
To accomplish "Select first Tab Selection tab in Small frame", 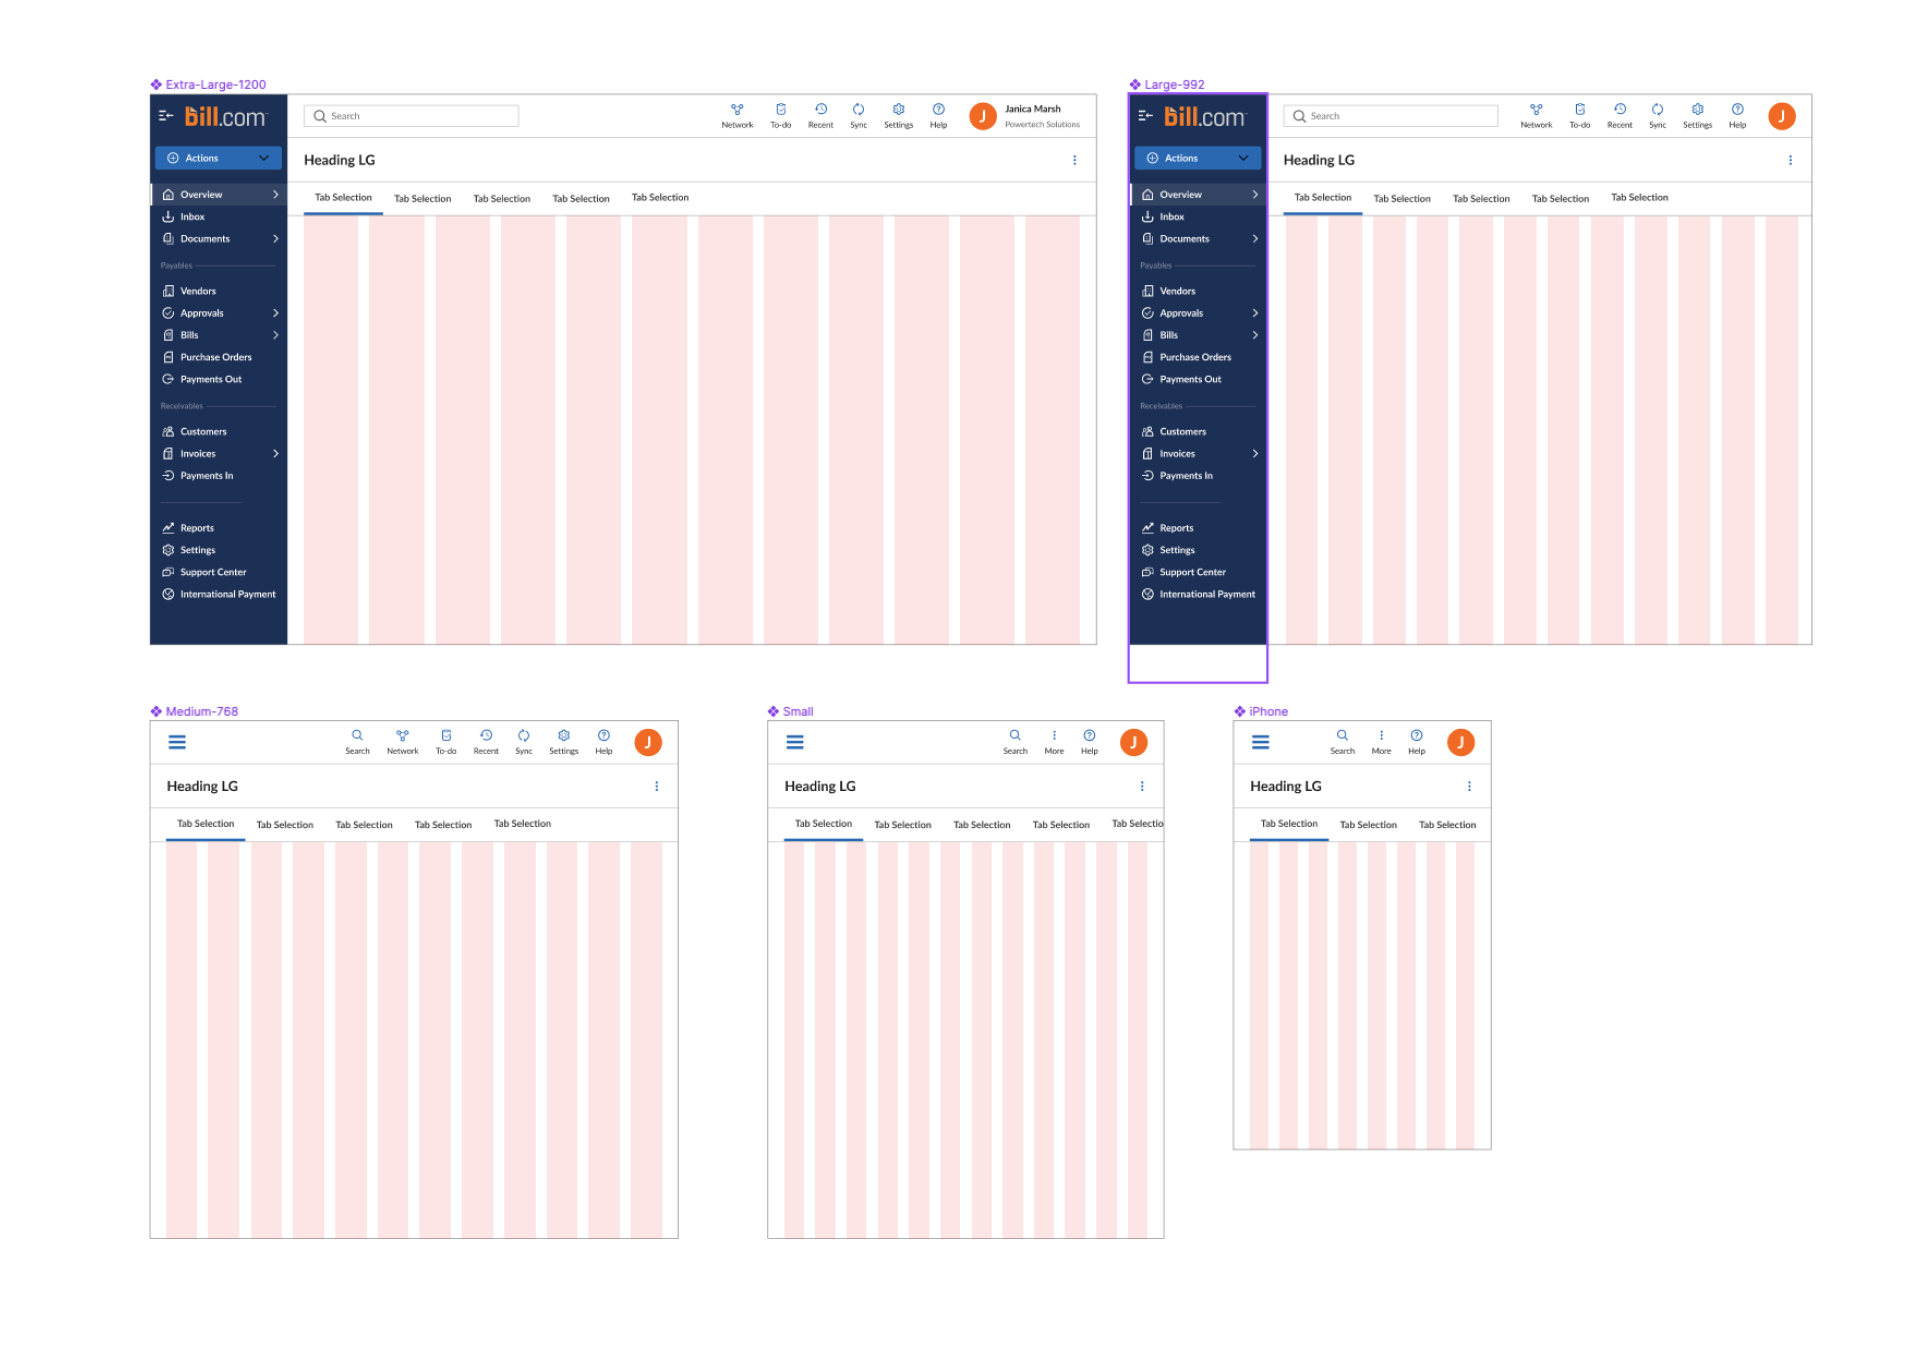I will pyautogui.click(x=823, y=824).
